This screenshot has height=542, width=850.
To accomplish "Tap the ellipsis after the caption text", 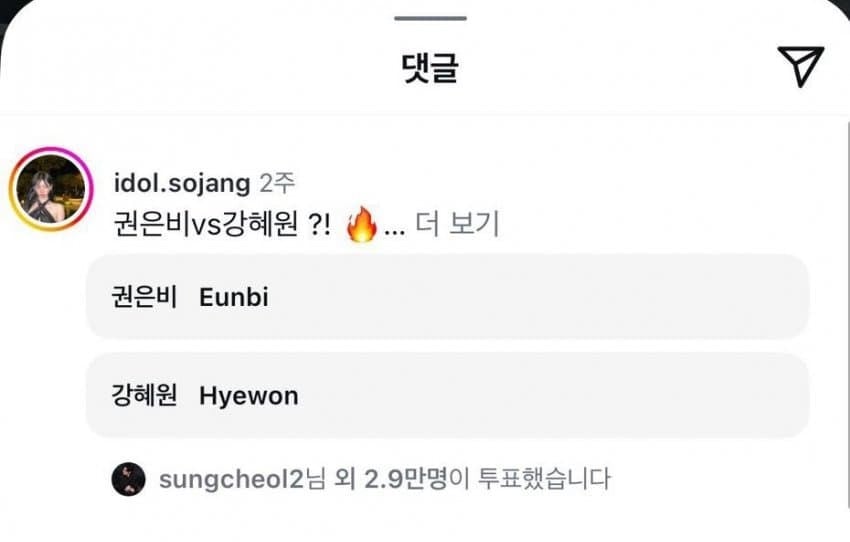I will point(394,232).
